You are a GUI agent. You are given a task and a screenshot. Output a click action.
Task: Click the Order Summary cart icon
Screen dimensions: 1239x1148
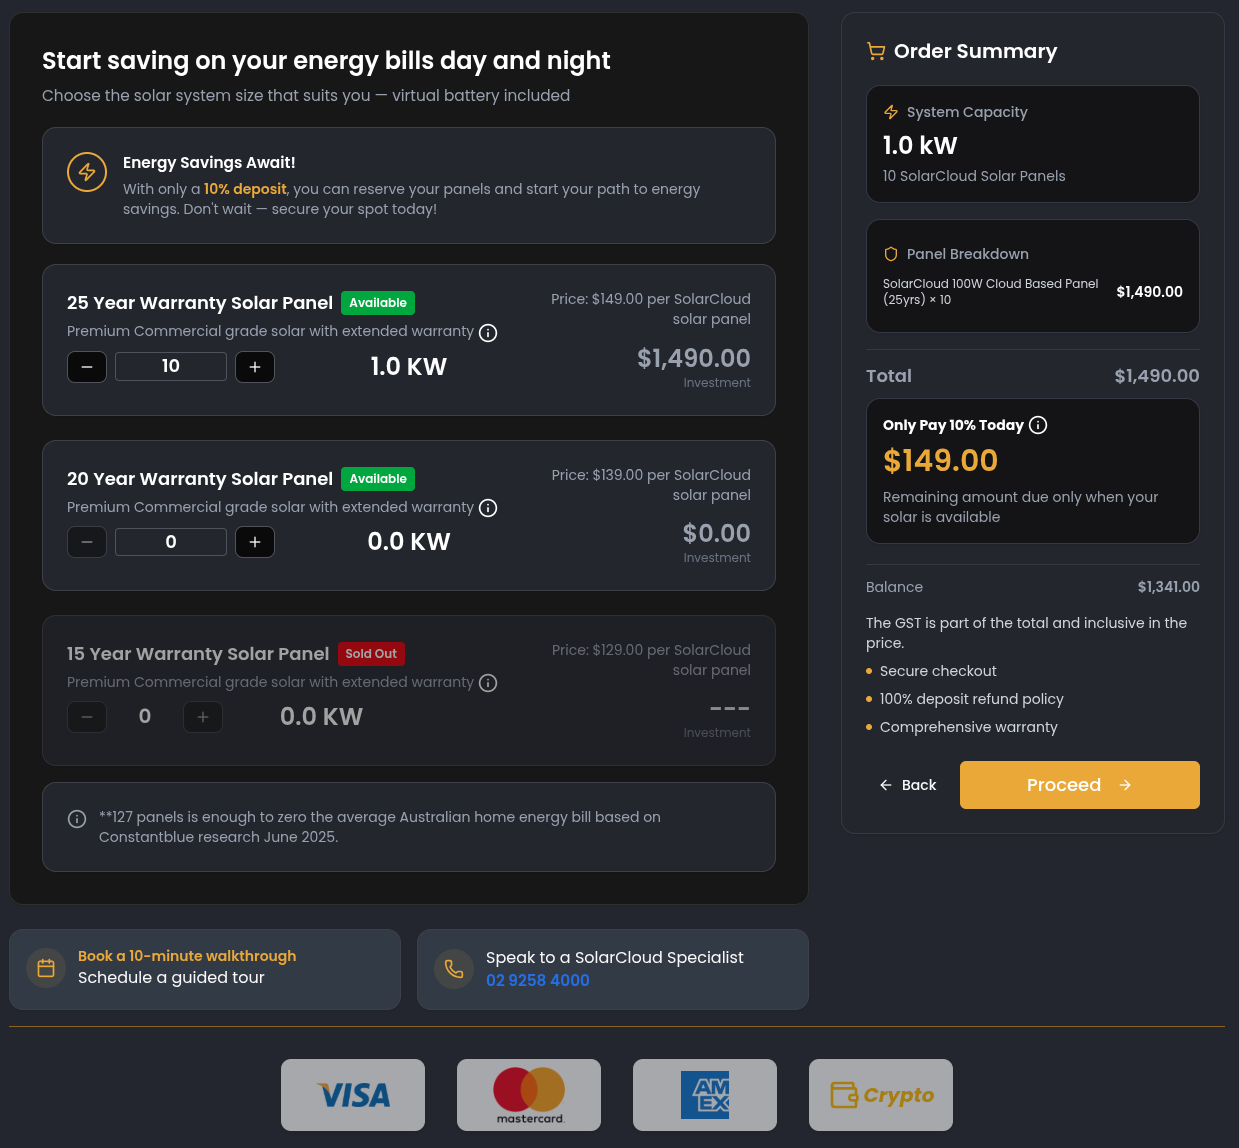point(876,52)
